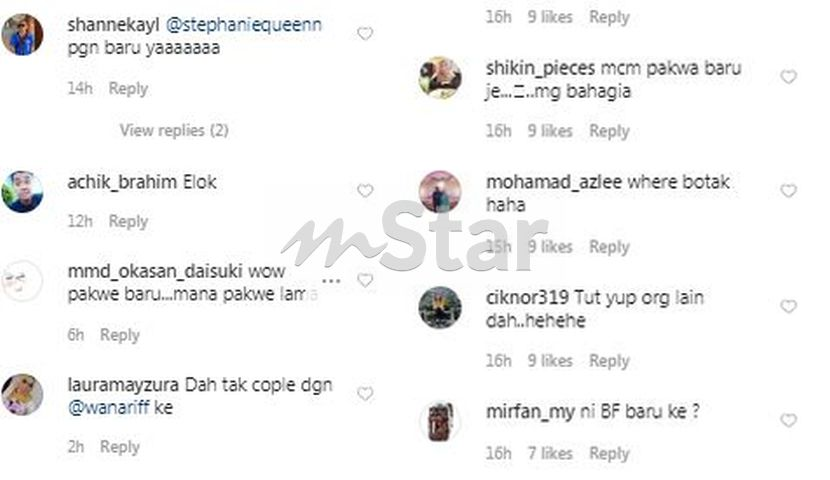The width and height of the screenshot is (830, 480).
Task: Open @wanariff mention link
Action: tap(109, 407)
